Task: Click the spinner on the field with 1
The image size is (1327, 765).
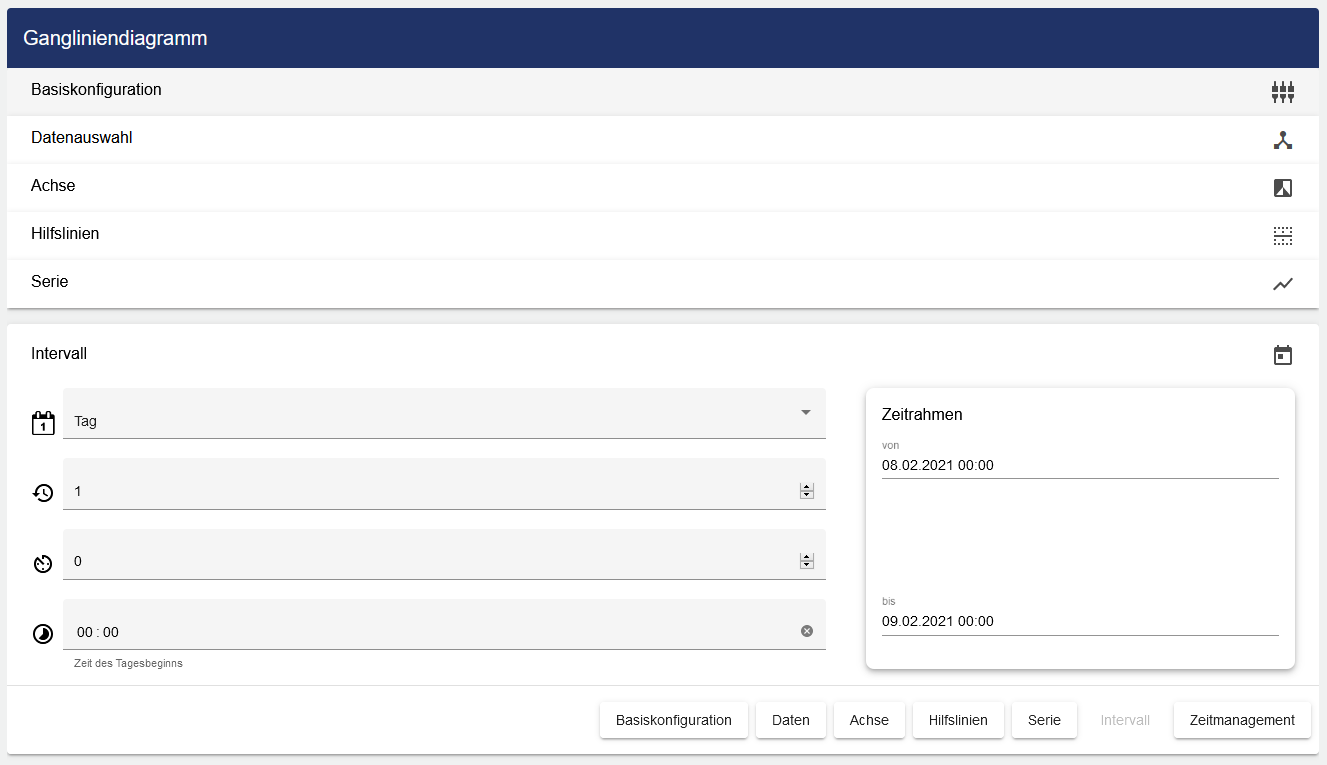Action: tap(806, 491)
